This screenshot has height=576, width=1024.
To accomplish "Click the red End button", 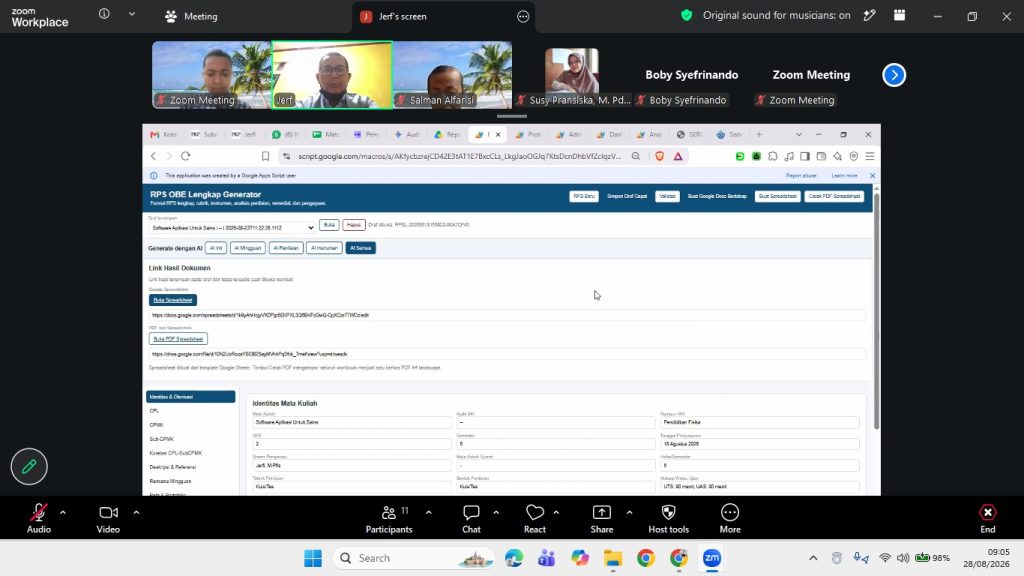I will coord(987,519).
